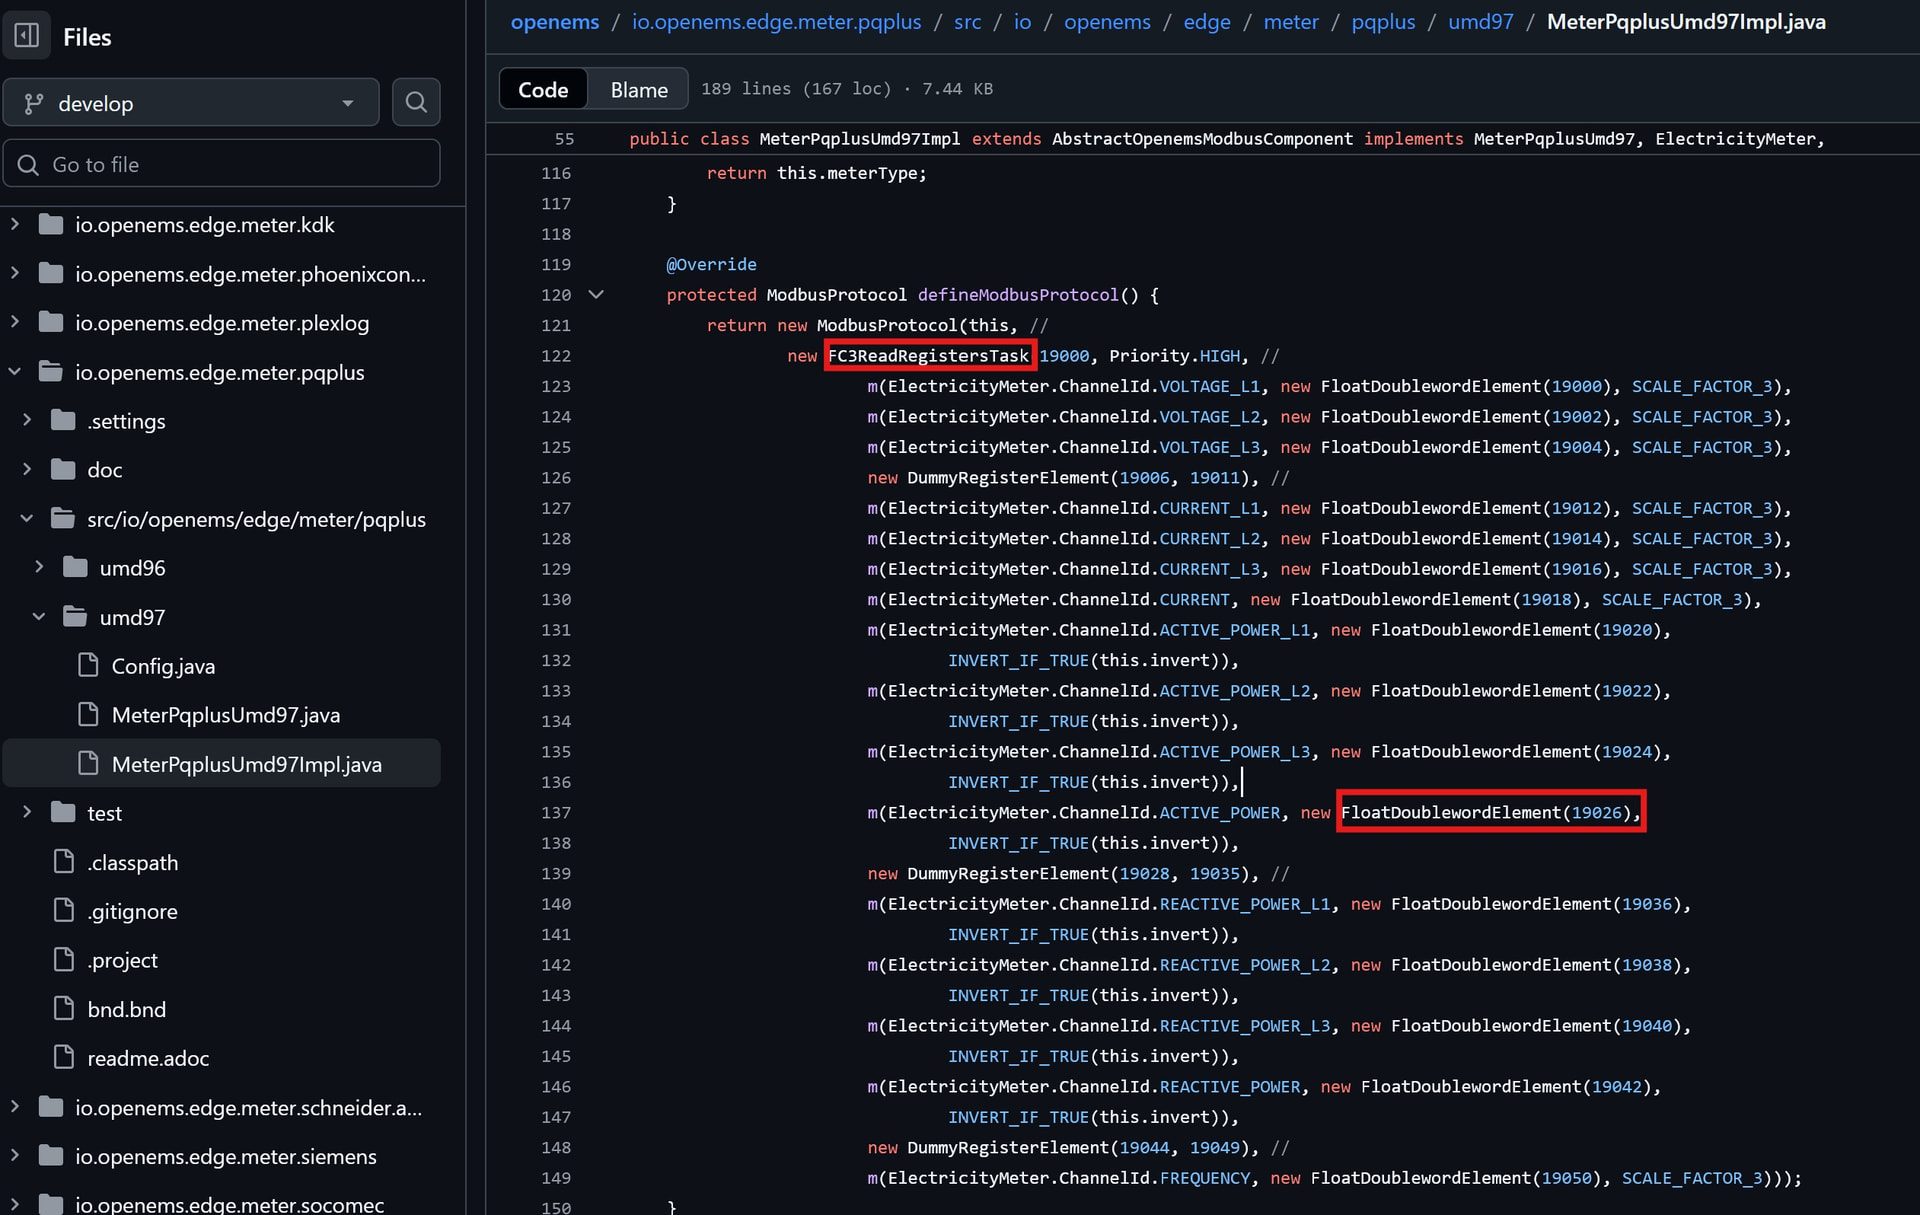1920x1215 pixels.
Task: Click the openems breadcrumb link
Action: [x=555, y=22]
